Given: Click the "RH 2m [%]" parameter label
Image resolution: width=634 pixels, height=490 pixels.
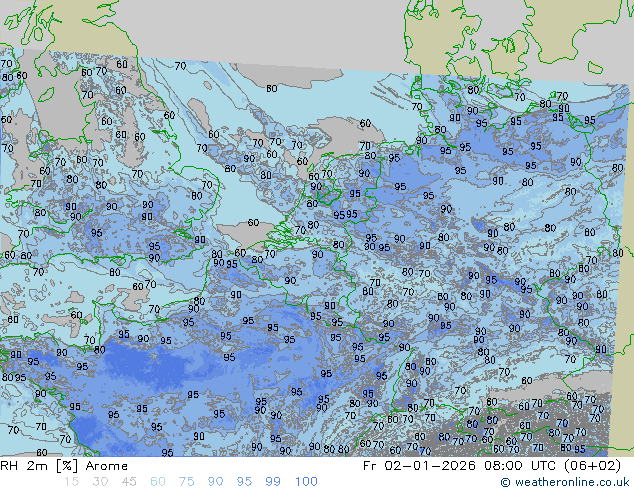Looking at the screenshot, I should click(39, 466).
